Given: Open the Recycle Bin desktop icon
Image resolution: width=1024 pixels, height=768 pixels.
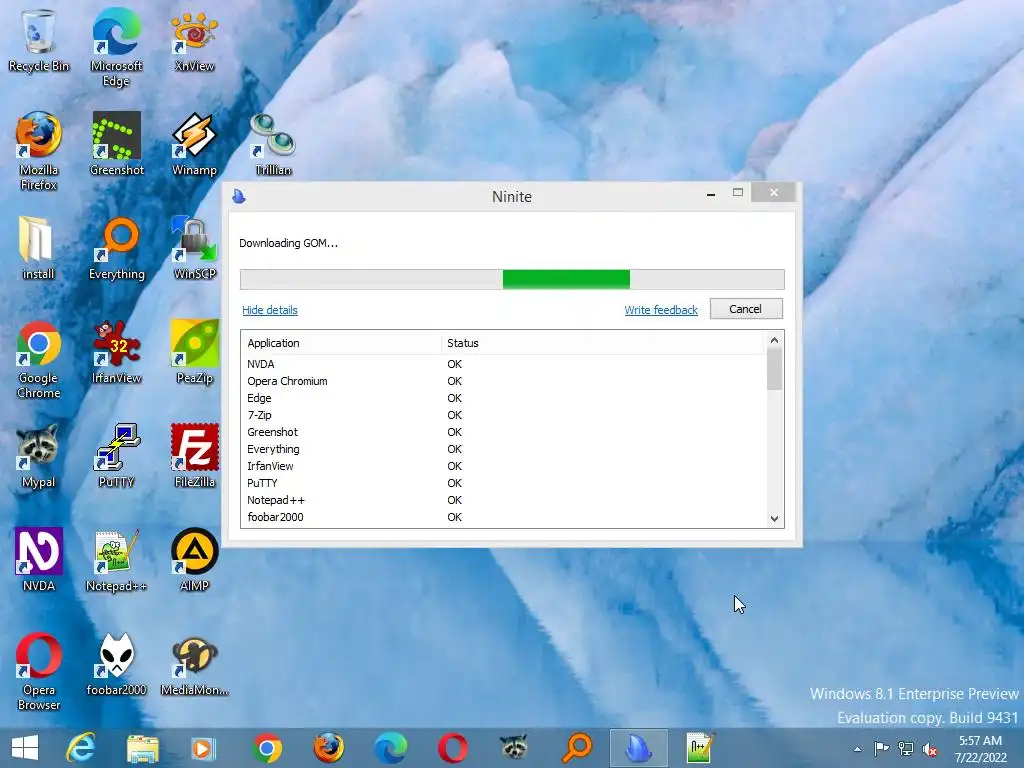Looking at the screenshot, I should click(x=39, y=40).
